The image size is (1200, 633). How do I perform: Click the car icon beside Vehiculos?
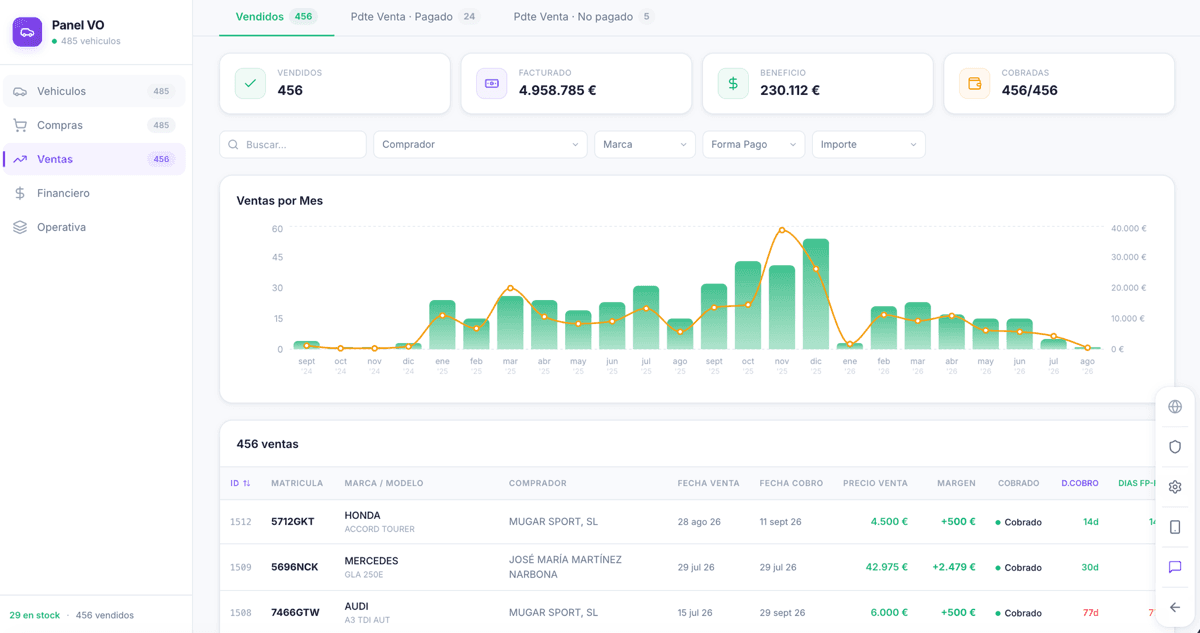(20, 91)
